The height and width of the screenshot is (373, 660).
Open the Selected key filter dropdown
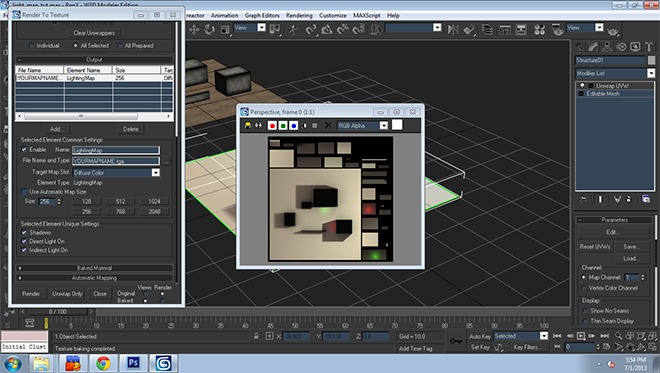pyautogui.click(x=544, y=336)
